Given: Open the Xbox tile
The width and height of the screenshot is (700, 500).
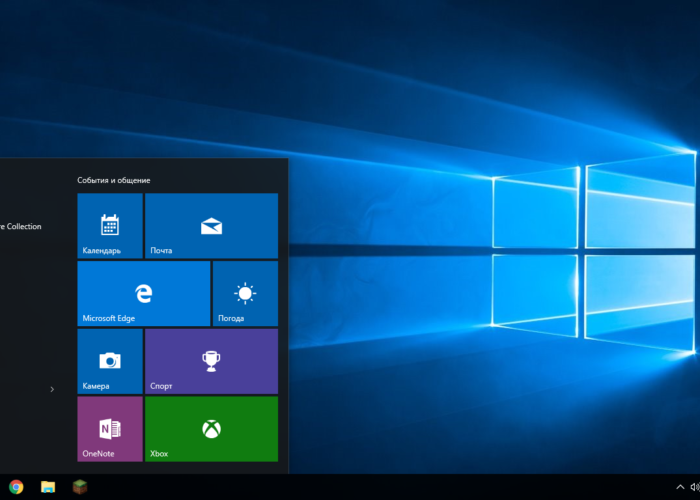Looking at the screenshot, I should click(211, 429).
